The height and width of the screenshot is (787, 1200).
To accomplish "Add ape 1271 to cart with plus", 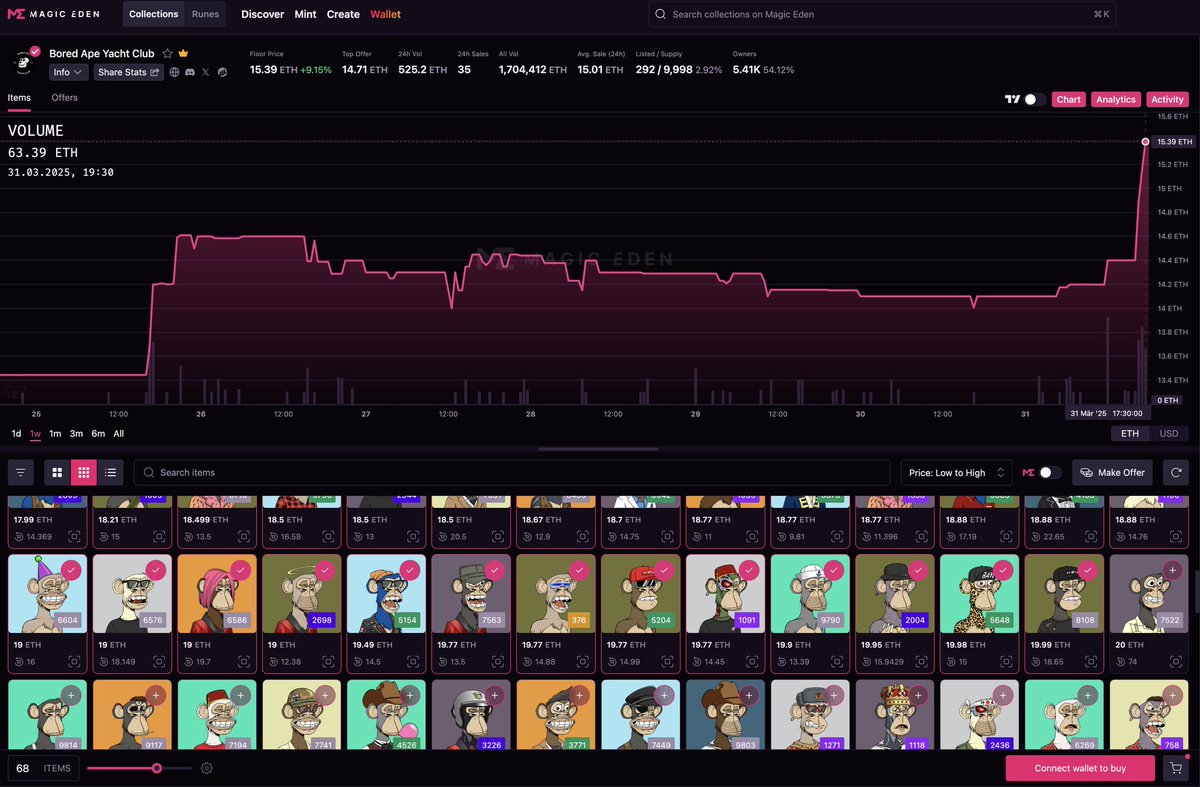I will (833, 695).
